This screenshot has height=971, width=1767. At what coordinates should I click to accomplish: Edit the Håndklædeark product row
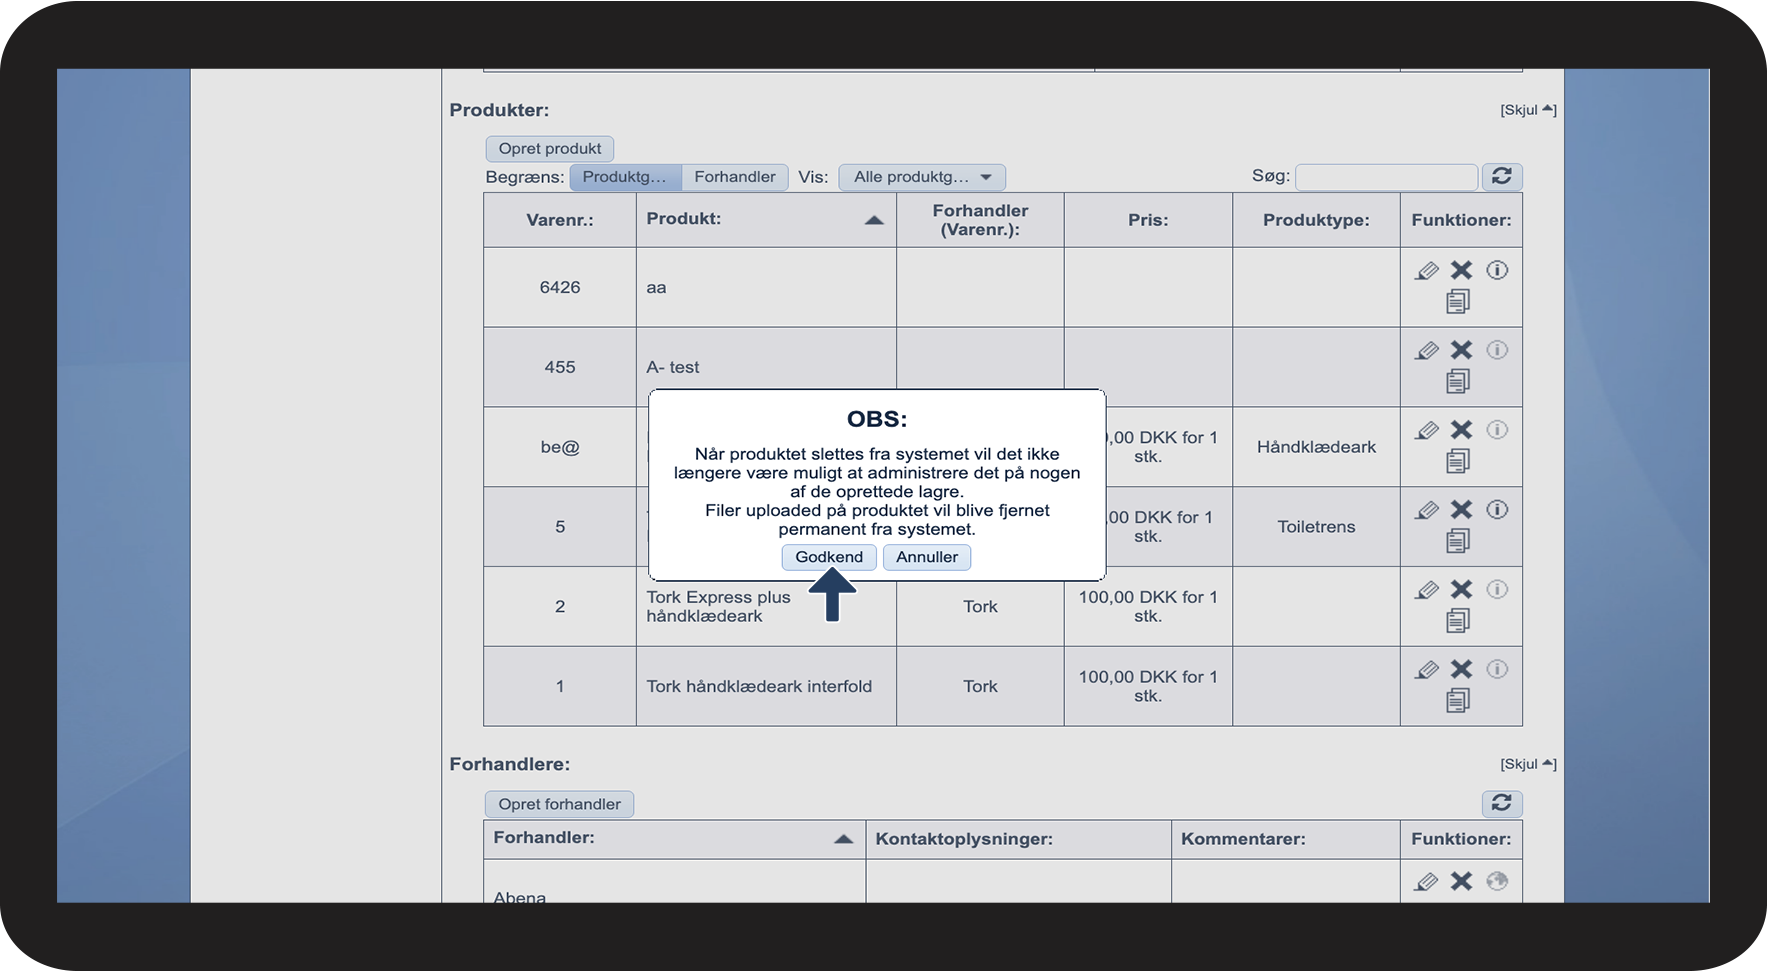(1427, 430)
